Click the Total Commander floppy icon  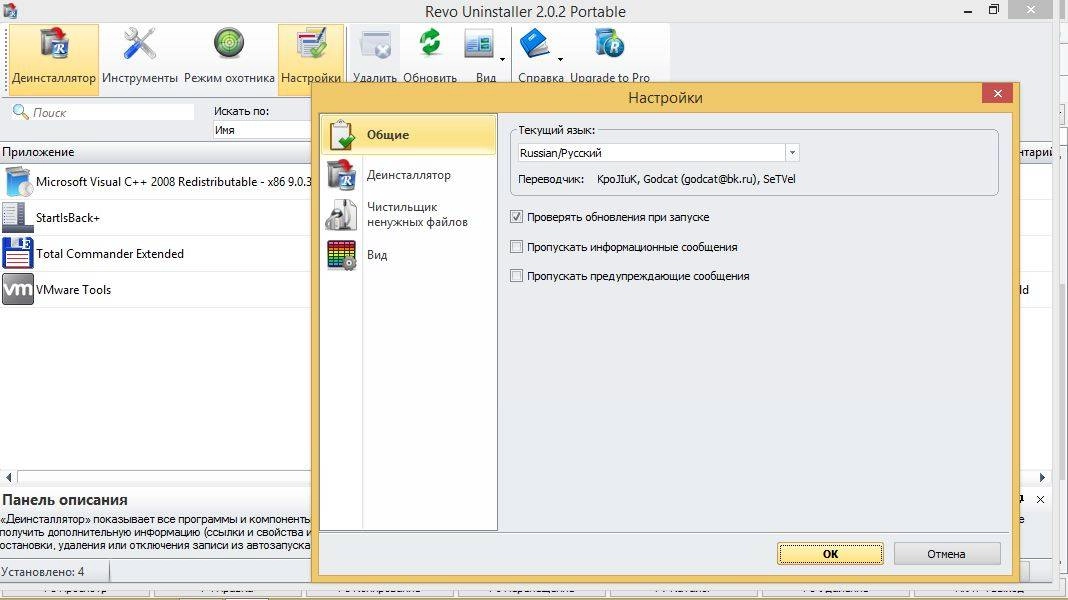17,253
